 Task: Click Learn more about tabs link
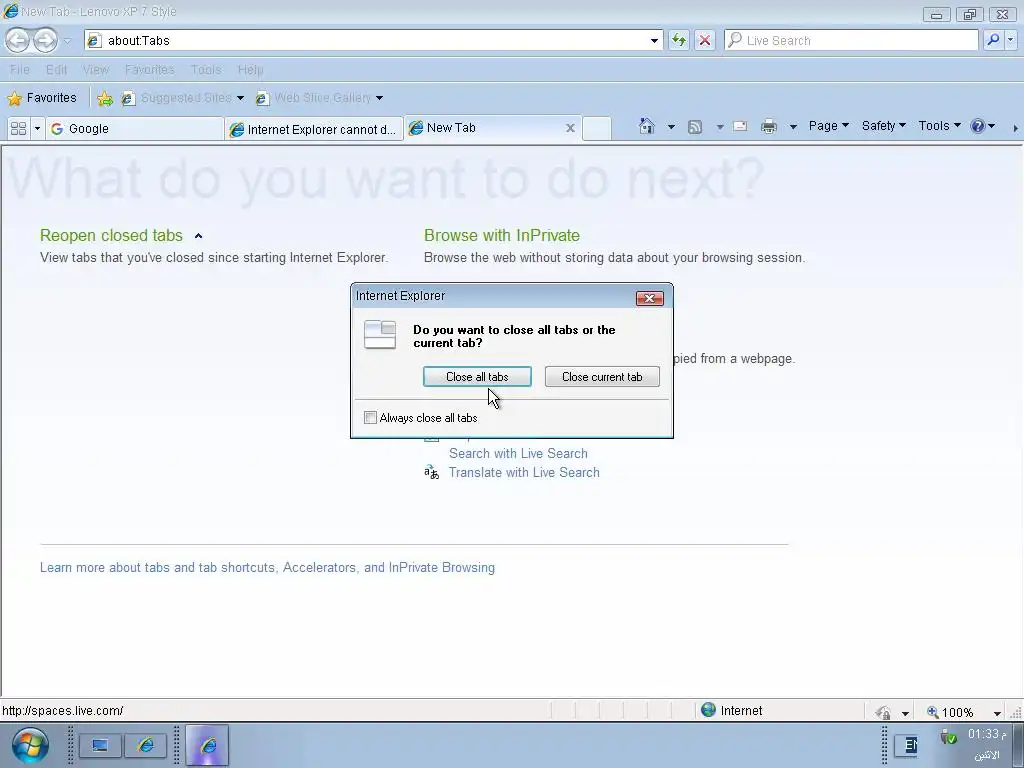[267, 568]
